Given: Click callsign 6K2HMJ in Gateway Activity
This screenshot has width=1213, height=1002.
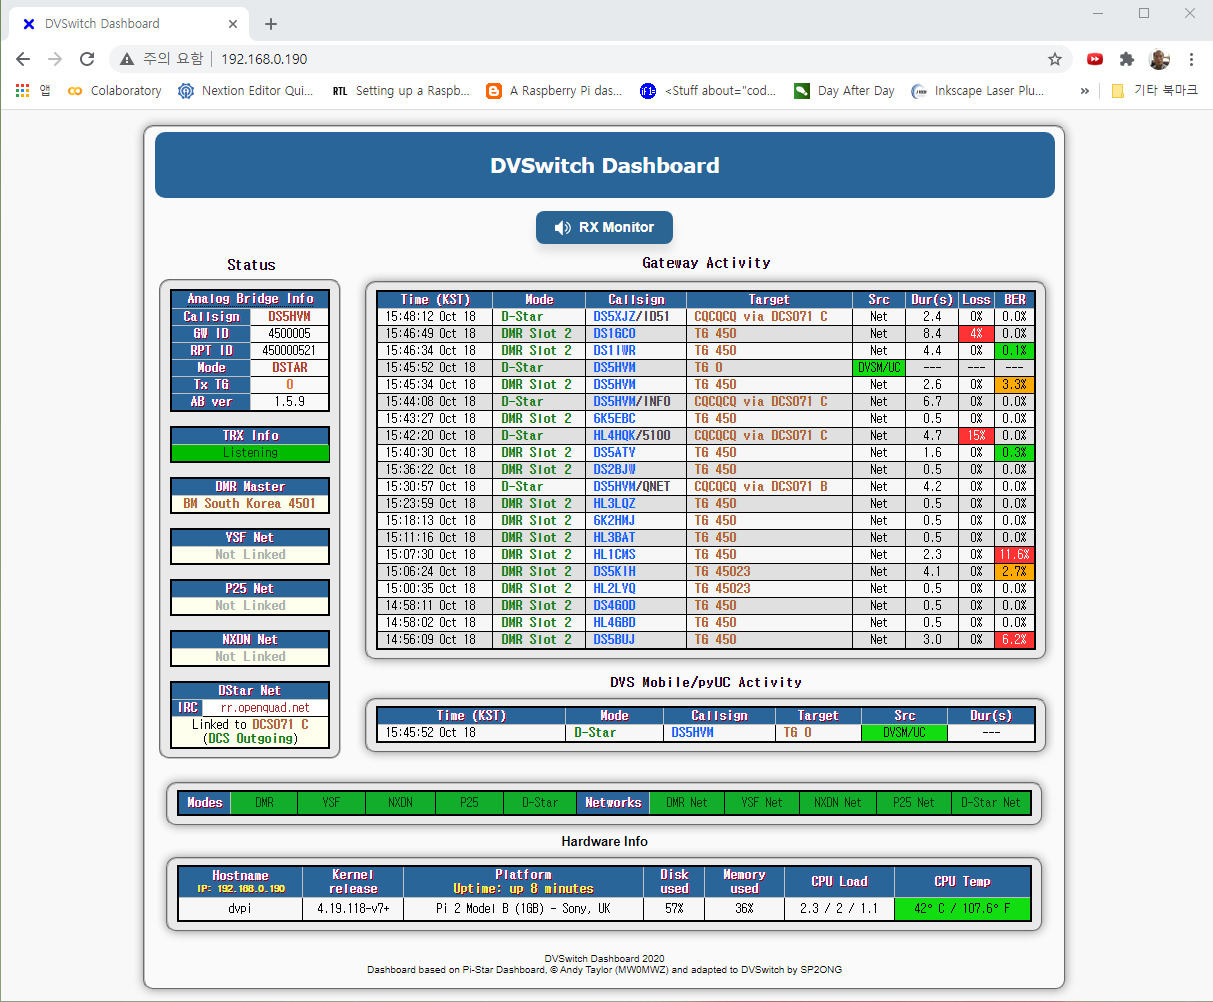Looking at the screenshot, I should (614, 520).
